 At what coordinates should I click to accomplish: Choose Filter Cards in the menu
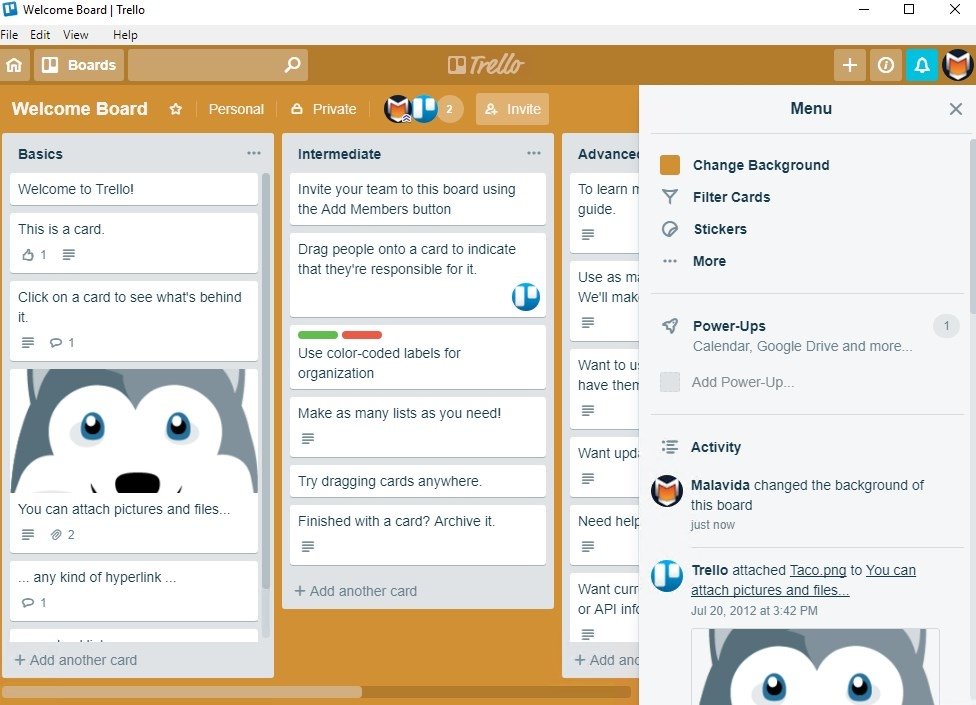[x=731, y=197]
